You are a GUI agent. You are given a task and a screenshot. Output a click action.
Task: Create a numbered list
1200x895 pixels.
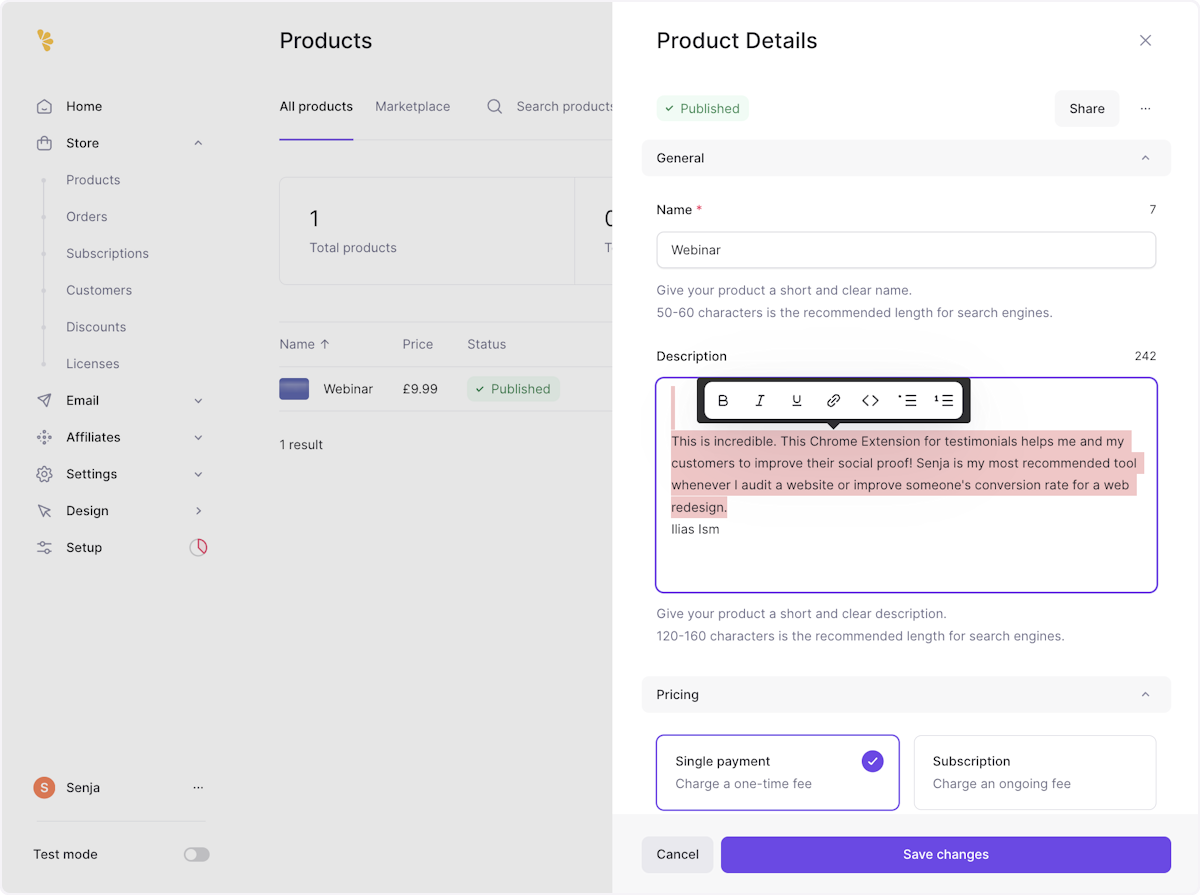click(x=944, y=401)
